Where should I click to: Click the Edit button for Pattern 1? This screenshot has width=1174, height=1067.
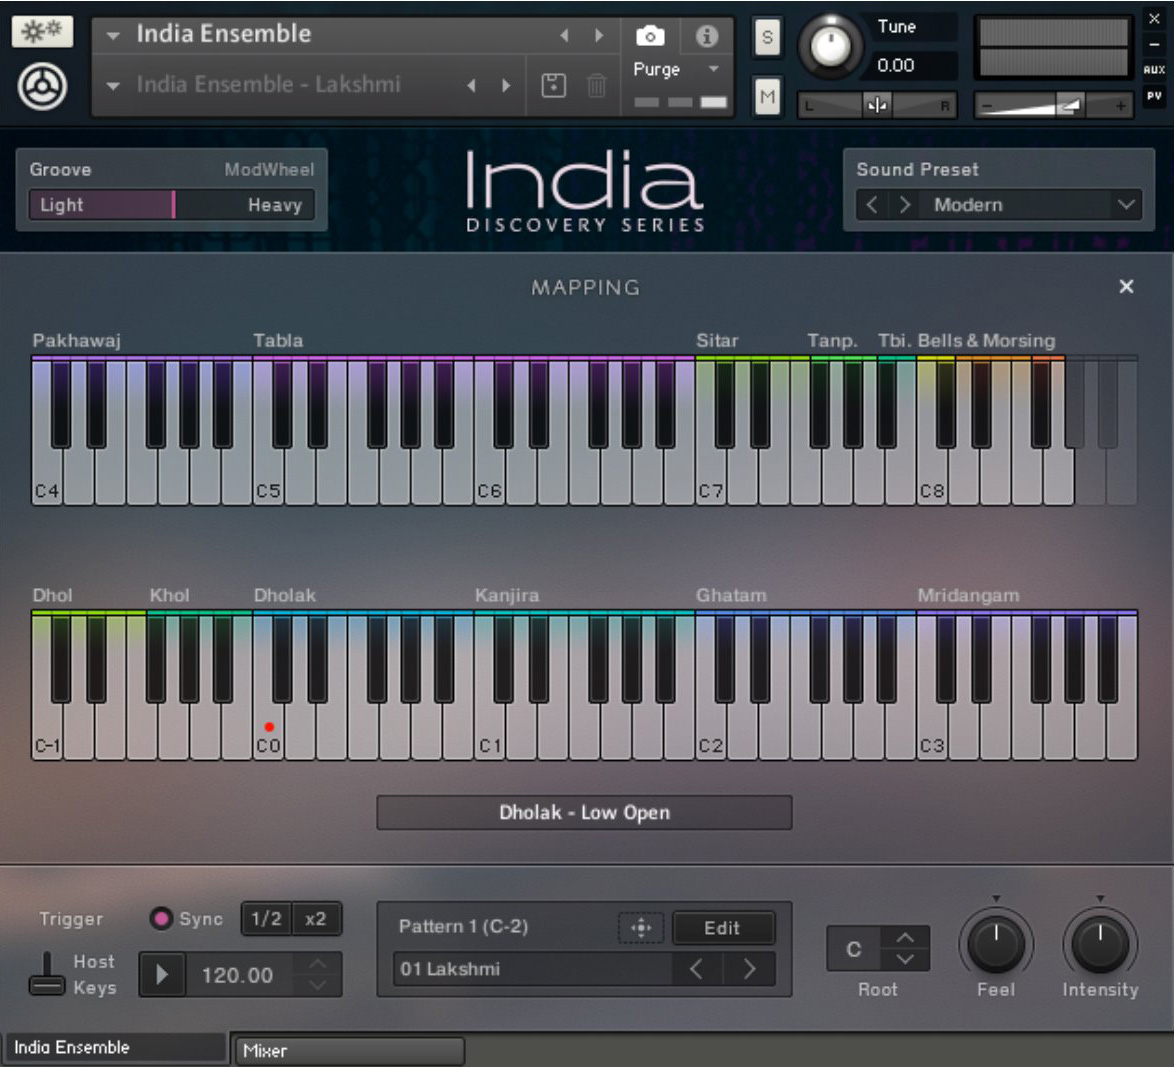723,929
